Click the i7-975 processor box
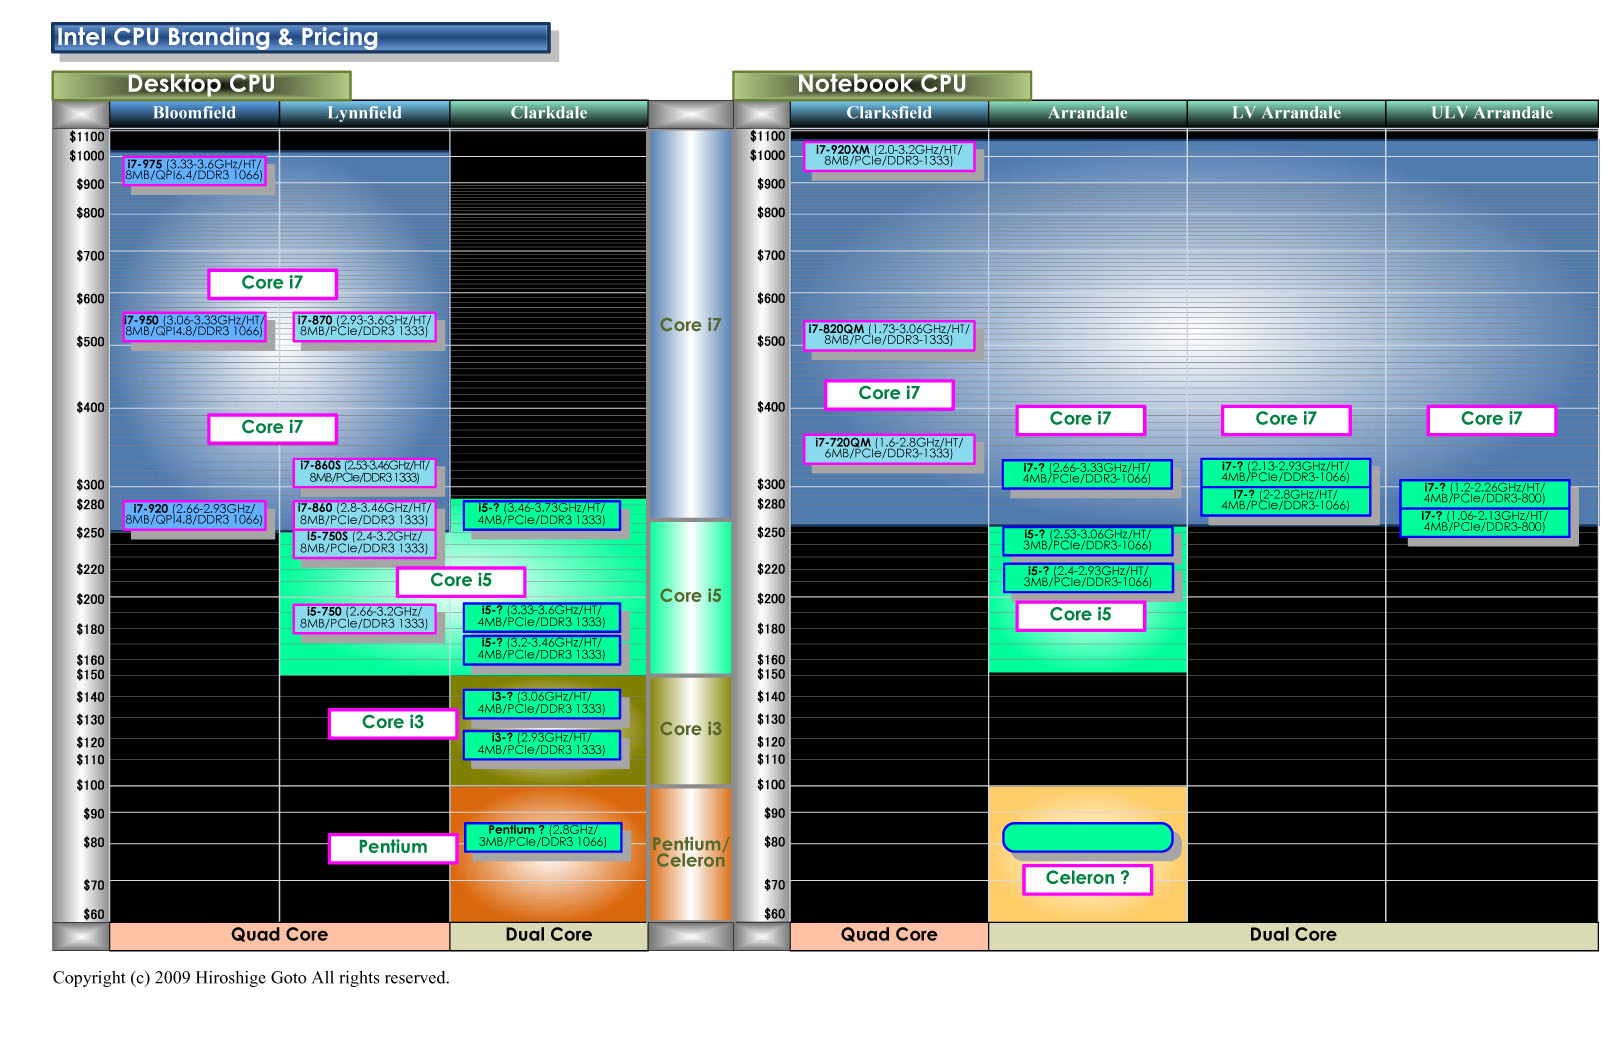1617x1040 pixels. pyautogui.click(x=194, y=170)
